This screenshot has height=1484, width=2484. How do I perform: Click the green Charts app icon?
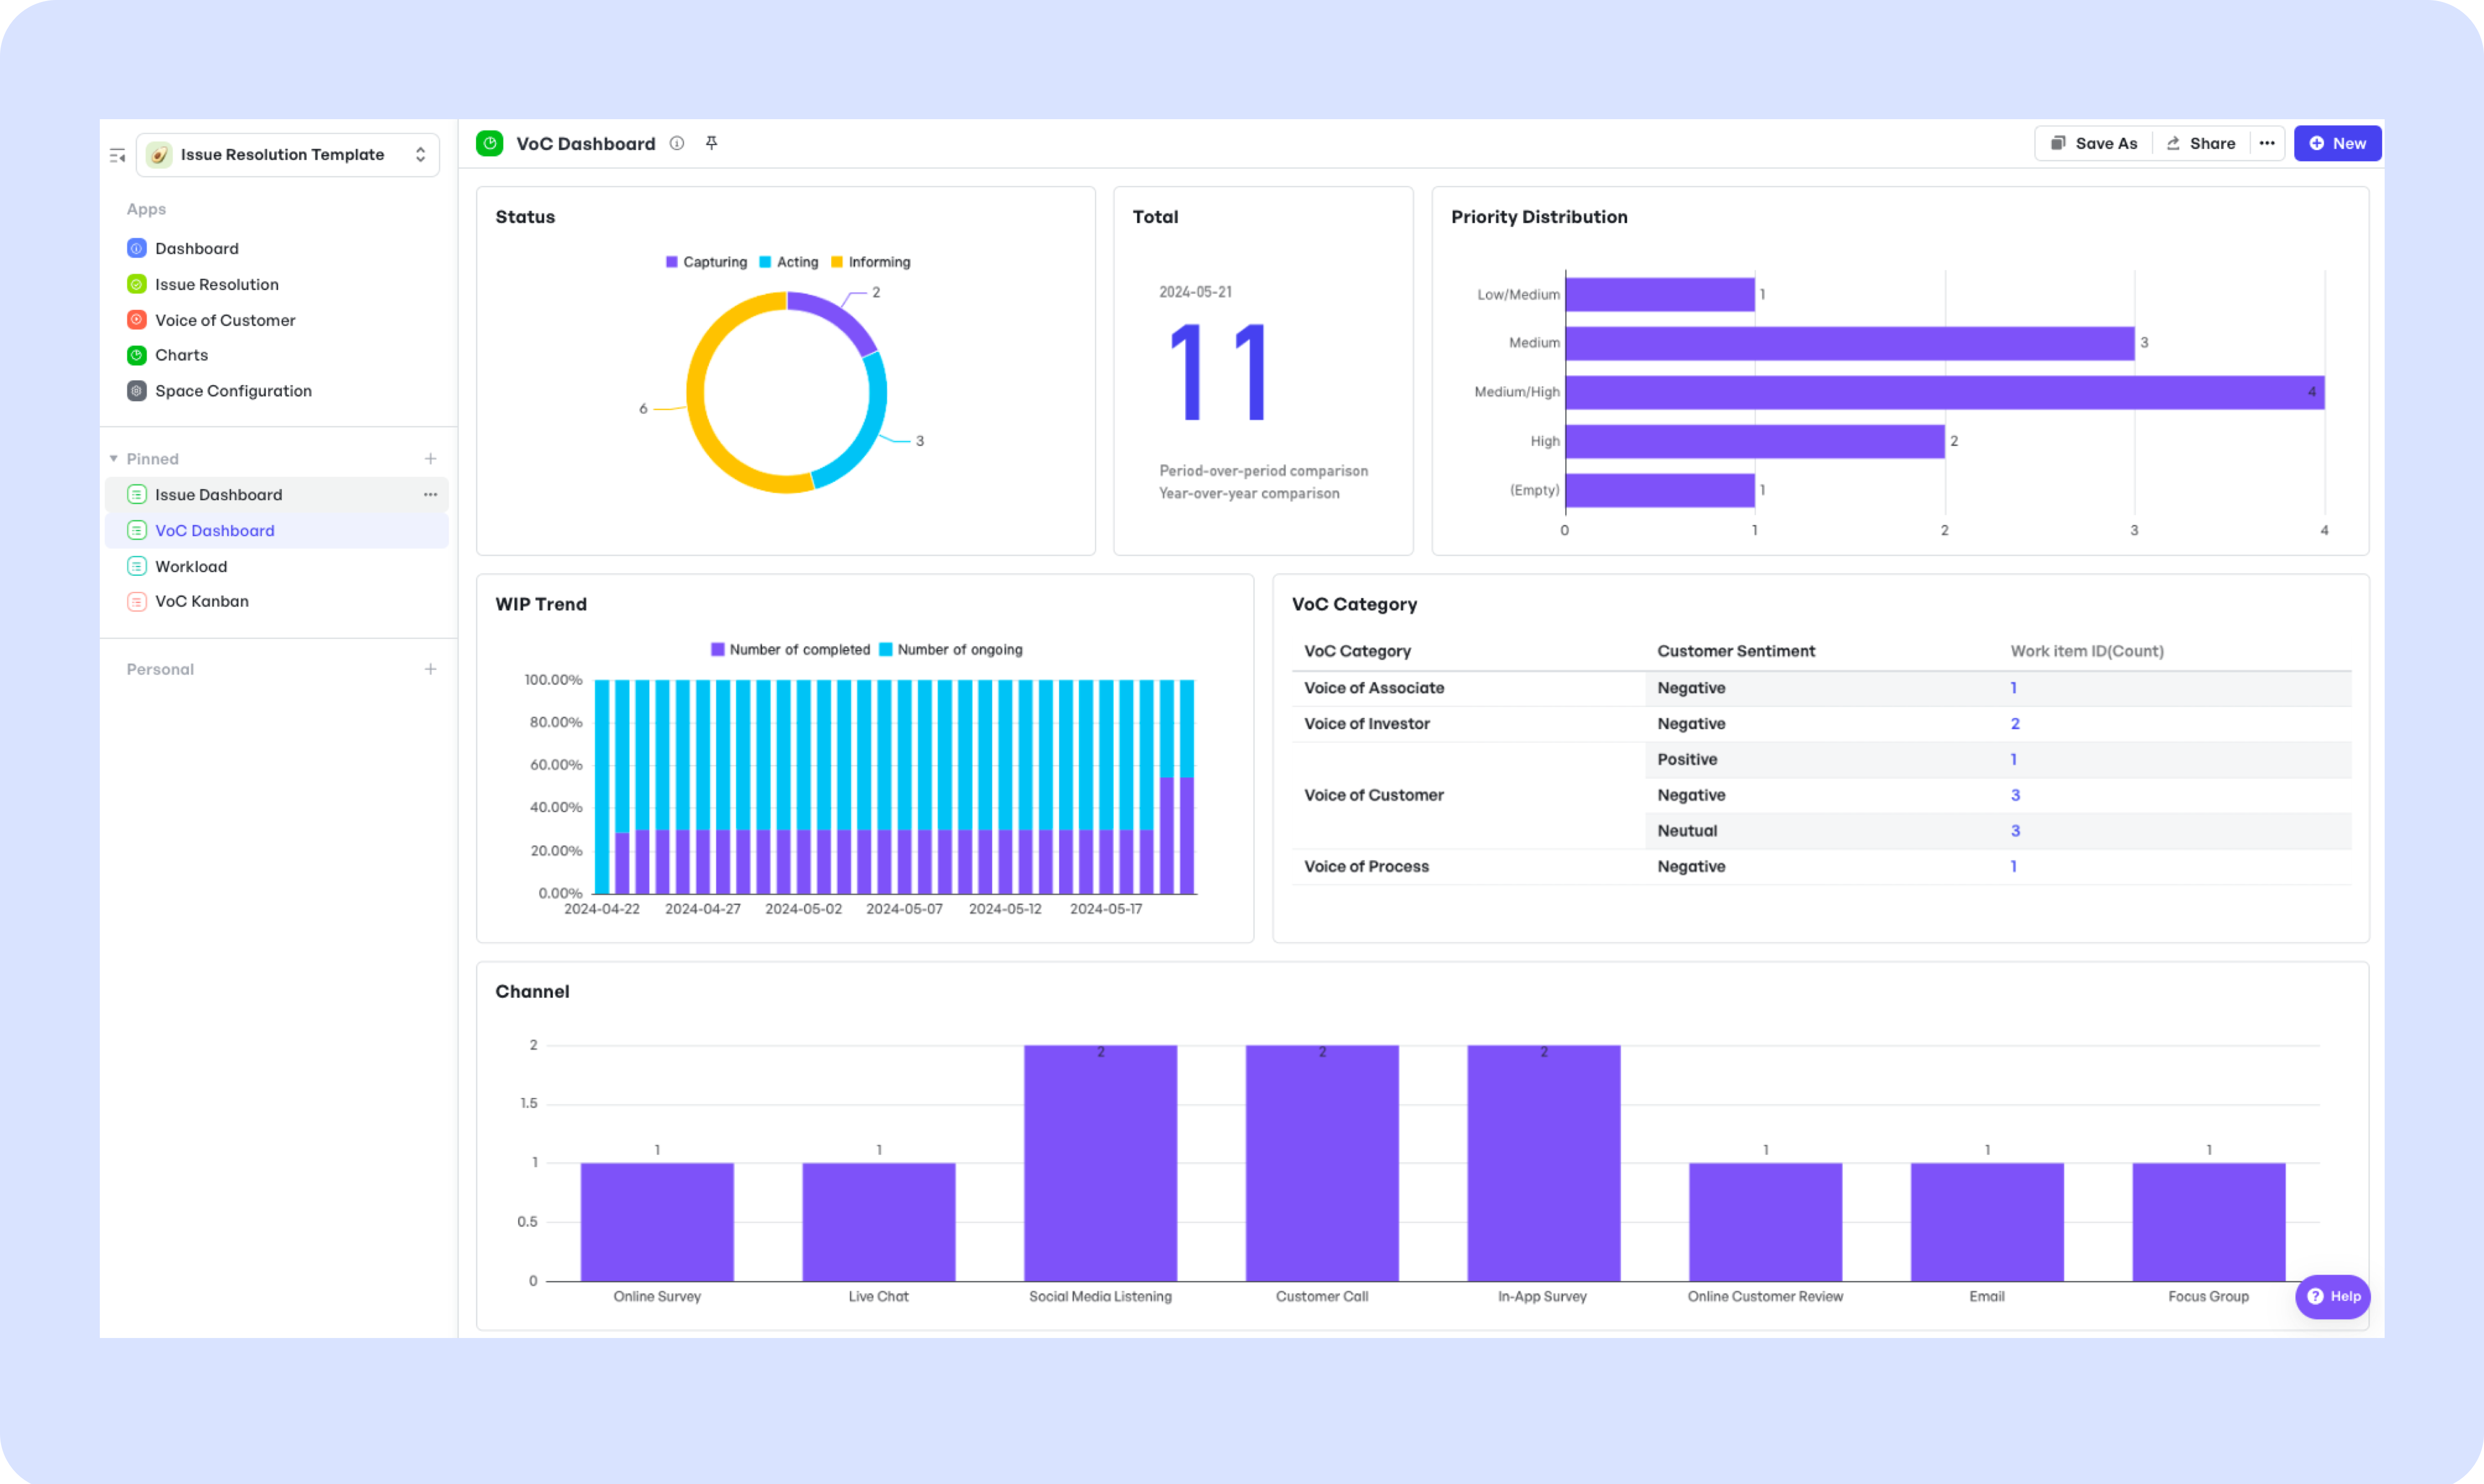pos(137,355)
